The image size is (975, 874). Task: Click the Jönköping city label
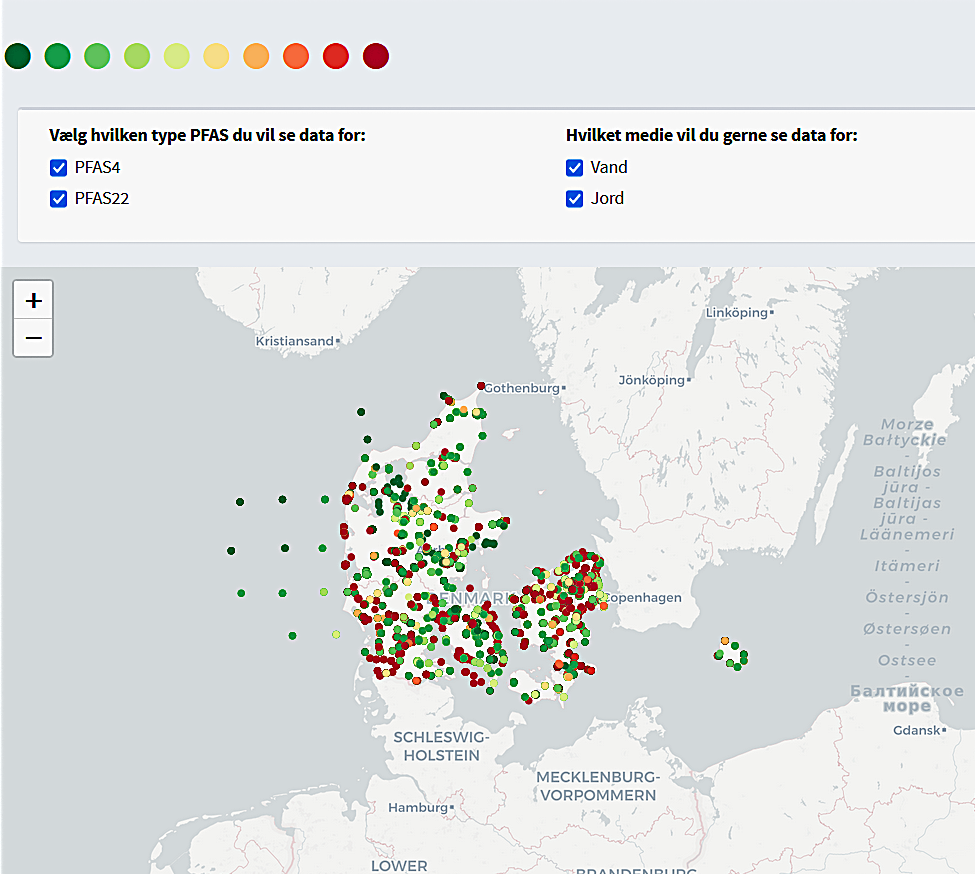(651, 380)
